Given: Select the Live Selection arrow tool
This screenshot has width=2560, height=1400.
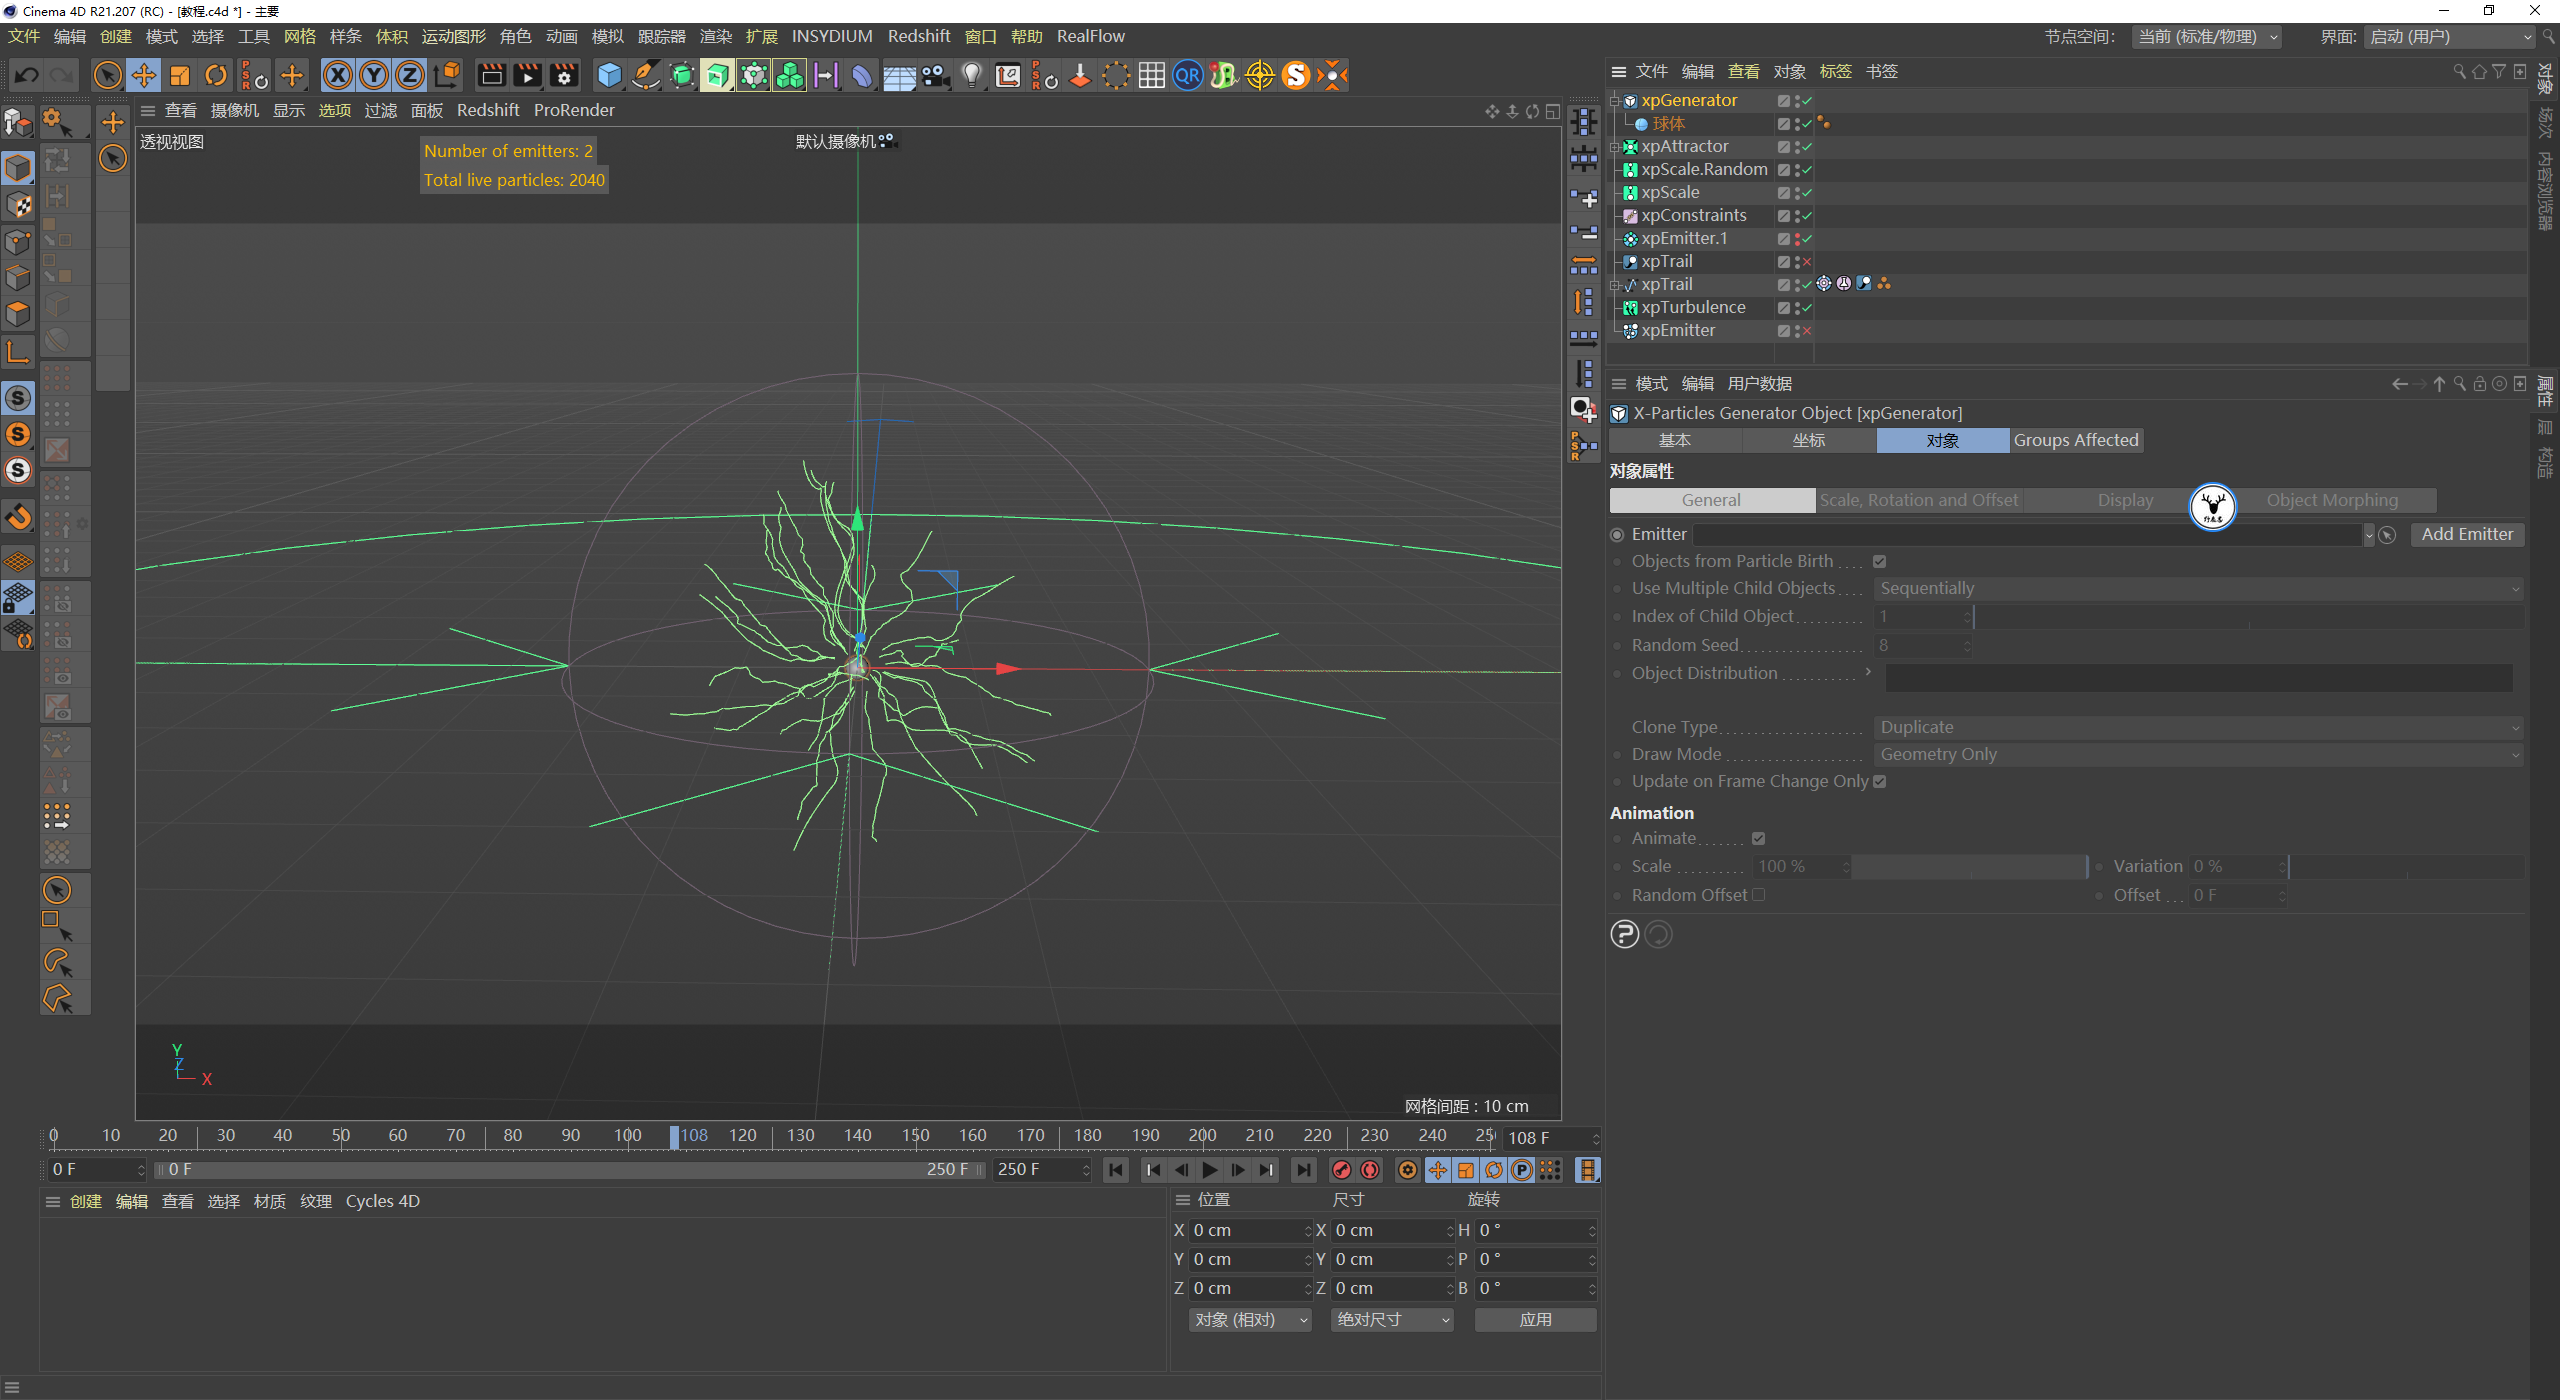Looking at the screenshot, I should 108,75.
